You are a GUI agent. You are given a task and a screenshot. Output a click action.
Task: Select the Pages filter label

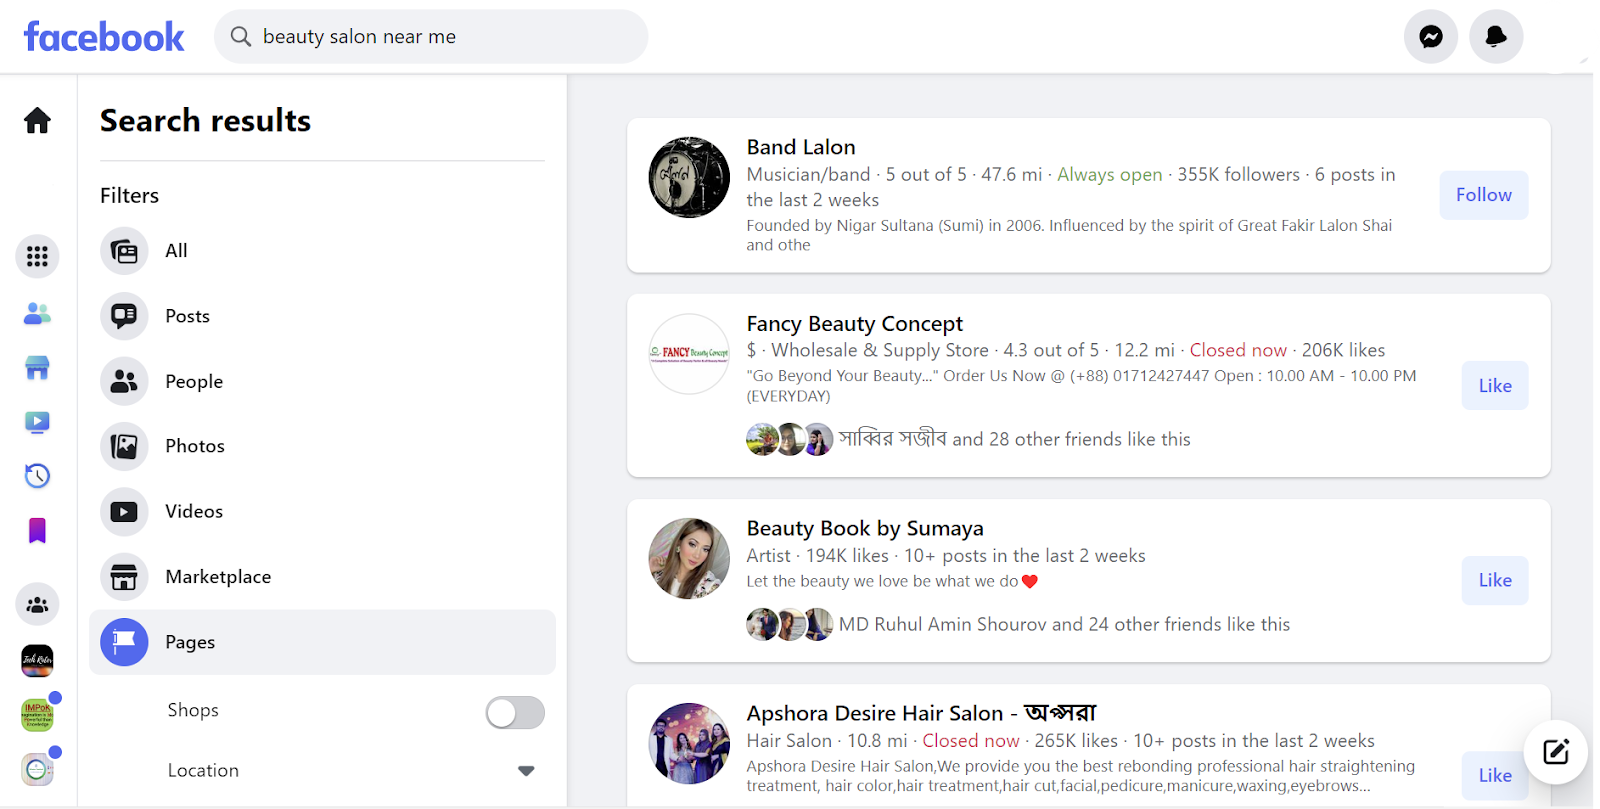pos(190,642)
